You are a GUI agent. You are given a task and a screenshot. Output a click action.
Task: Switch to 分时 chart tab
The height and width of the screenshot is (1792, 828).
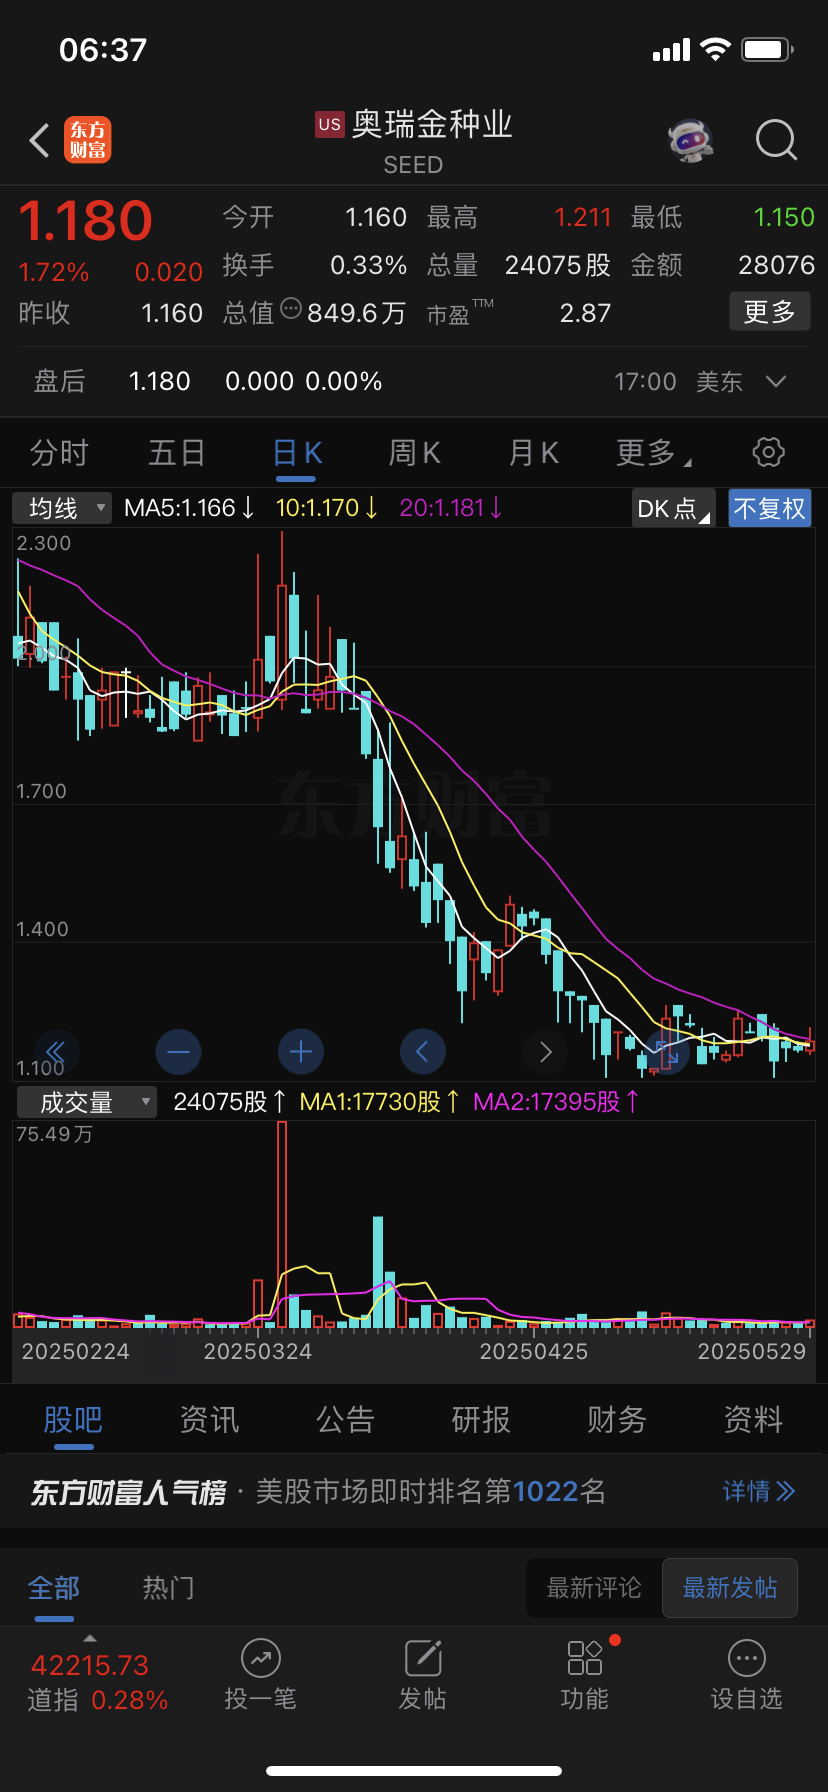(59, 453)
